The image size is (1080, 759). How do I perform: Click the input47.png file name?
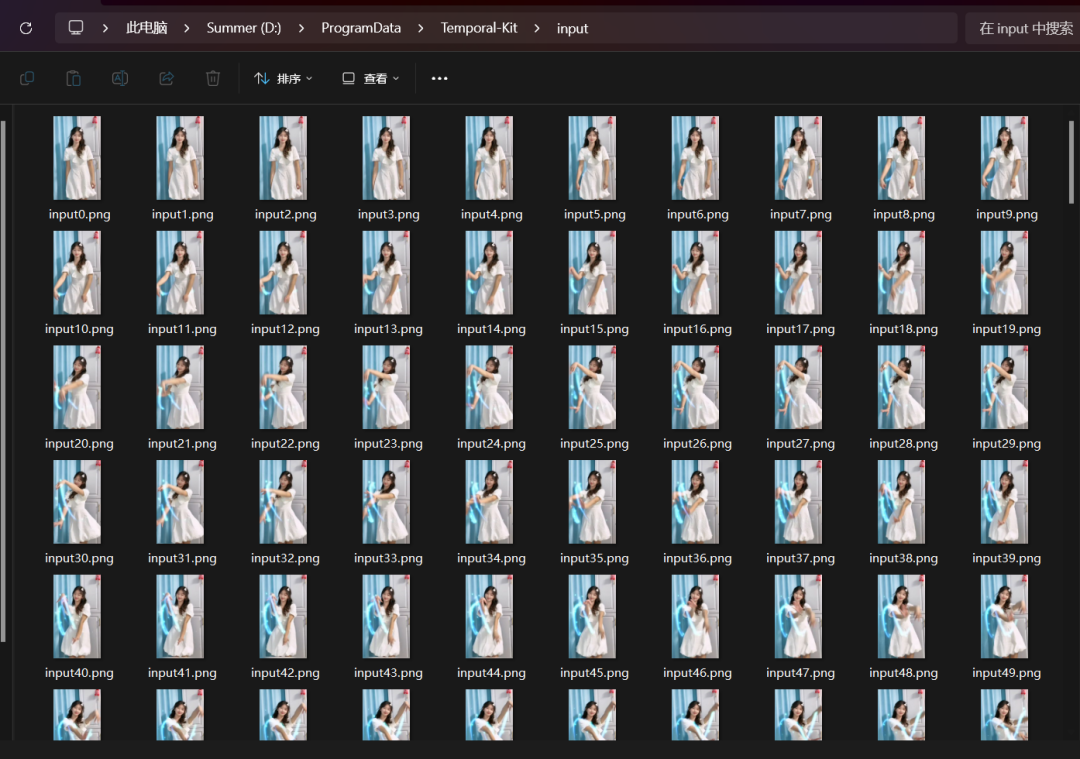pyautogui.click(x=800, y=673)
